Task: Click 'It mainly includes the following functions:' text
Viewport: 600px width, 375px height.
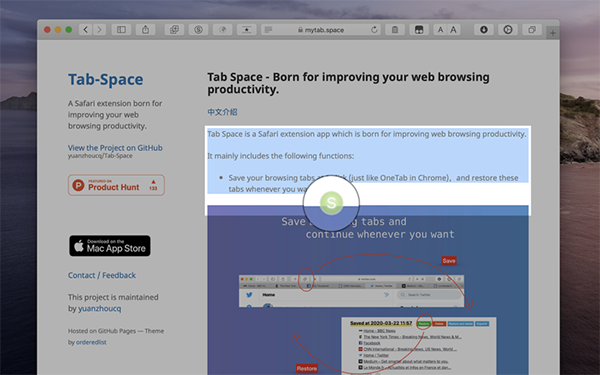Action: click(x=280, y=156)
